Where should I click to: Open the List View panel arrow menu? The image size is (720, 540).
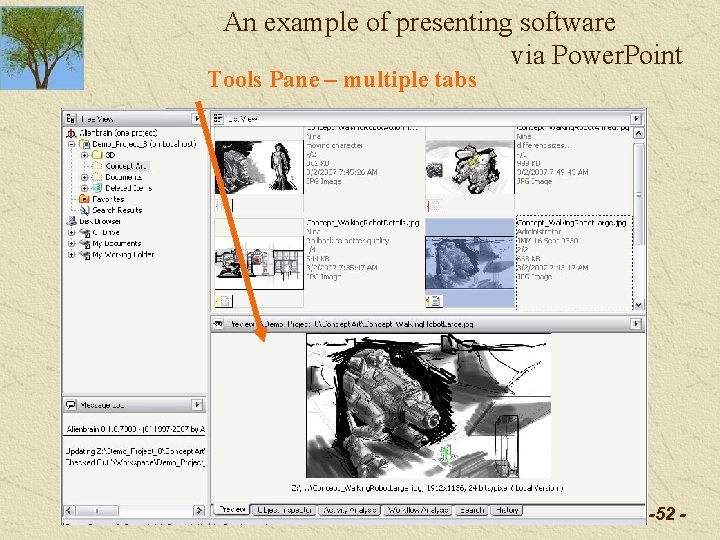(x=636, y=119)
